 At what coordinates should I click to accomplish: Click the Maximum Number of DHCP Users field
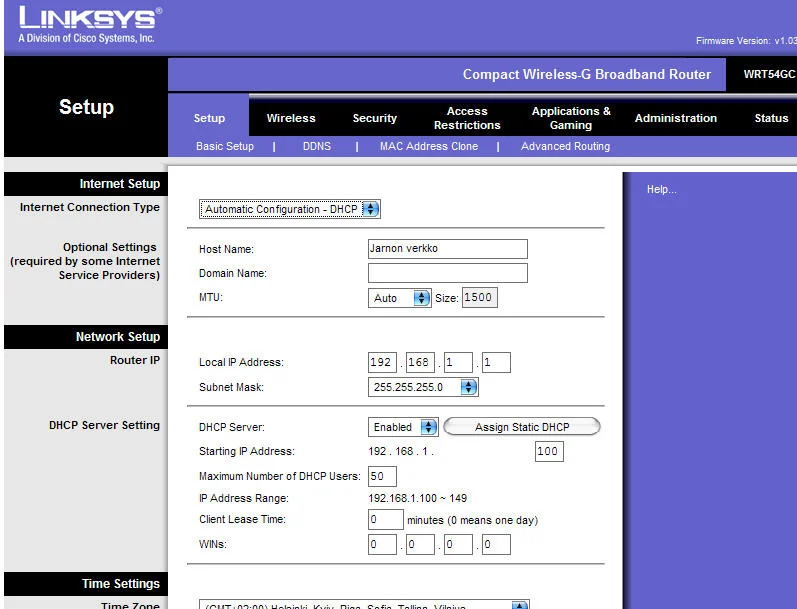[382, 476]
